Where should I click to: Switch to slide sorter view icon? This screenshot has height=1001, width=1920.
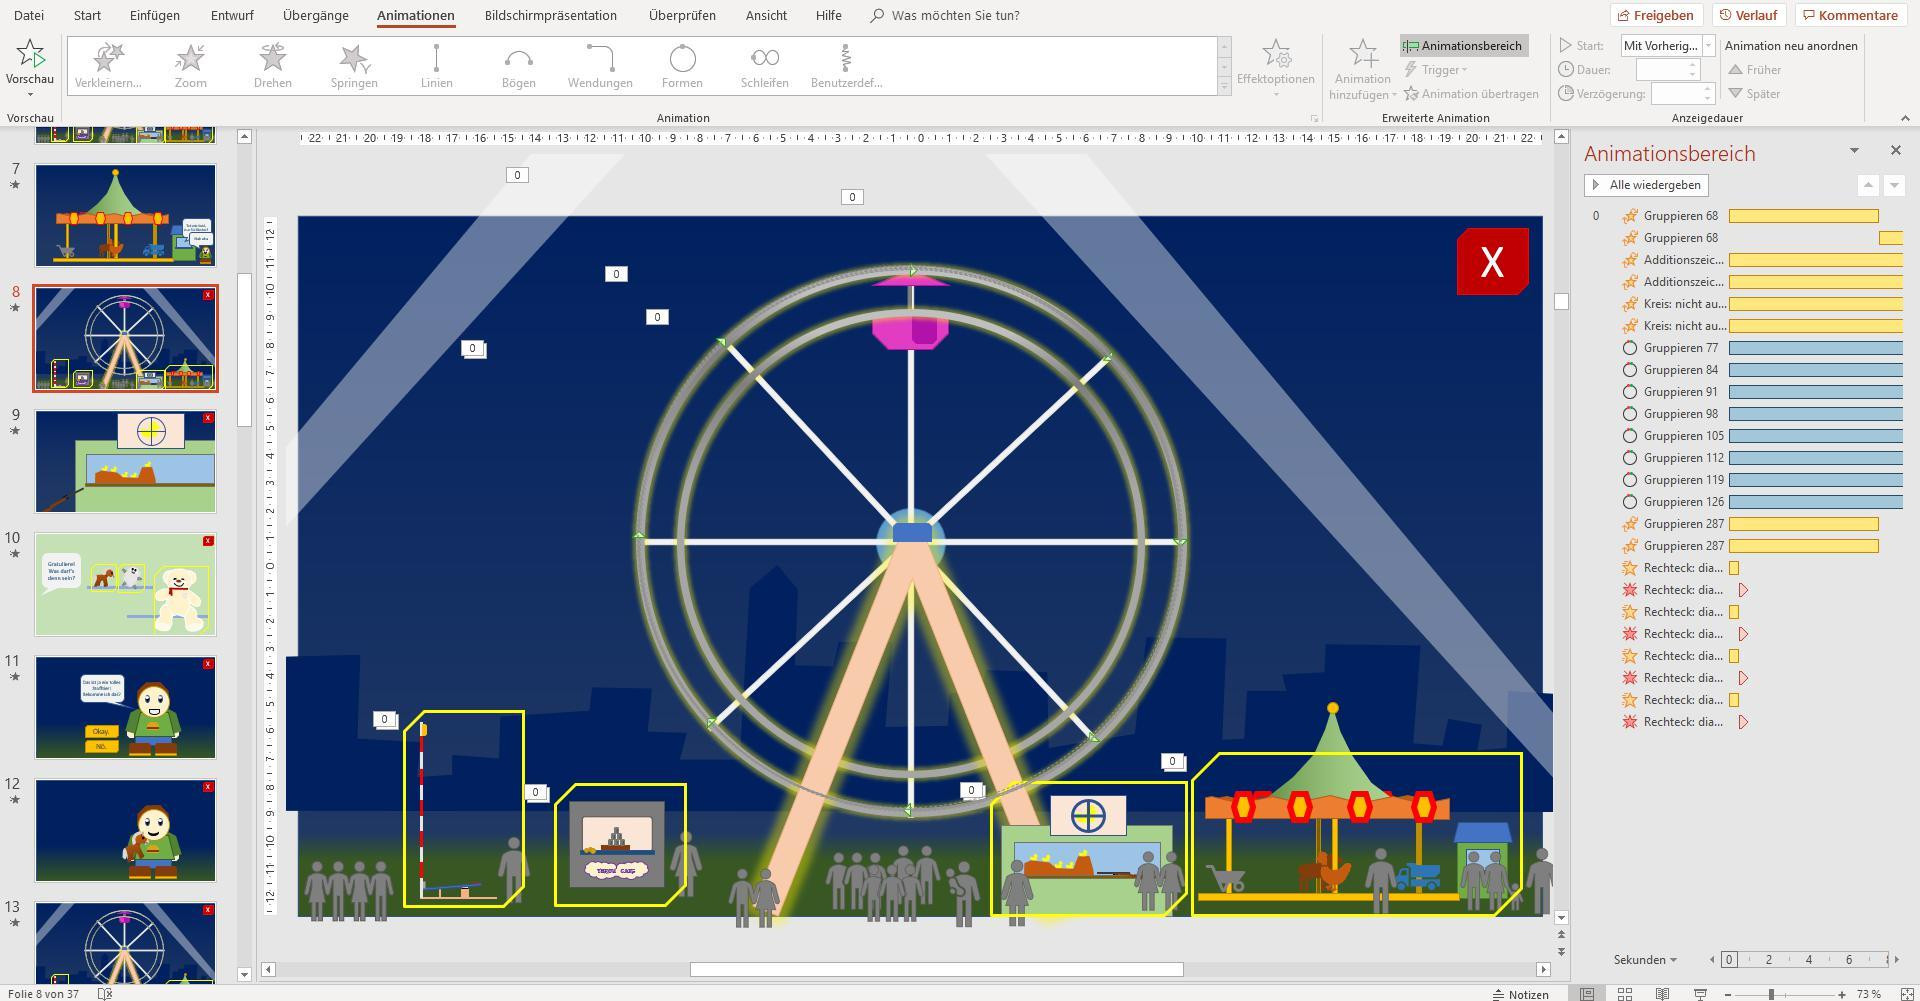pos(1625,994)
